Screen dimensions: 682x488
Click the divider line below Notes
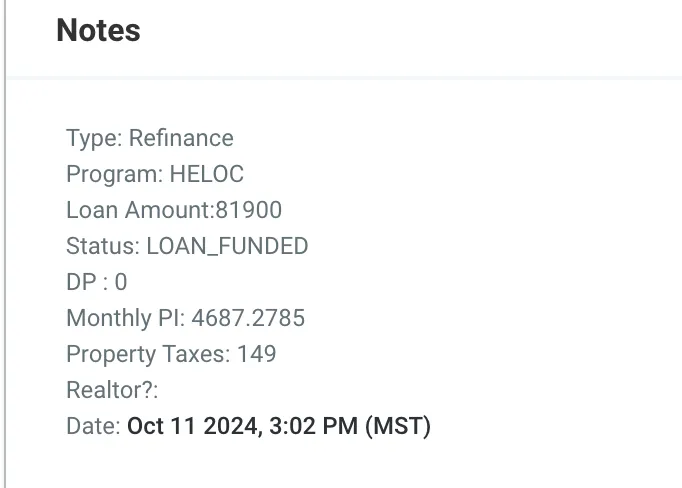pyautogui.click(x=344, y=78)
